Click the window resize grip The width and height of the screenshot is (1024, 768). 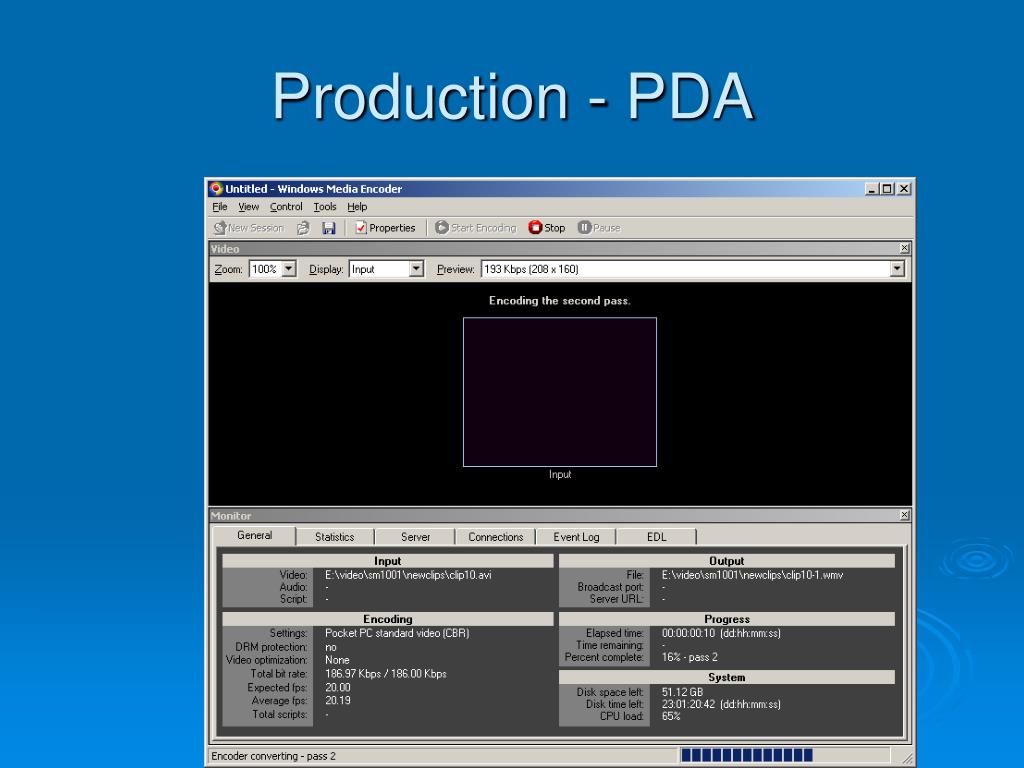pos(906,757)
